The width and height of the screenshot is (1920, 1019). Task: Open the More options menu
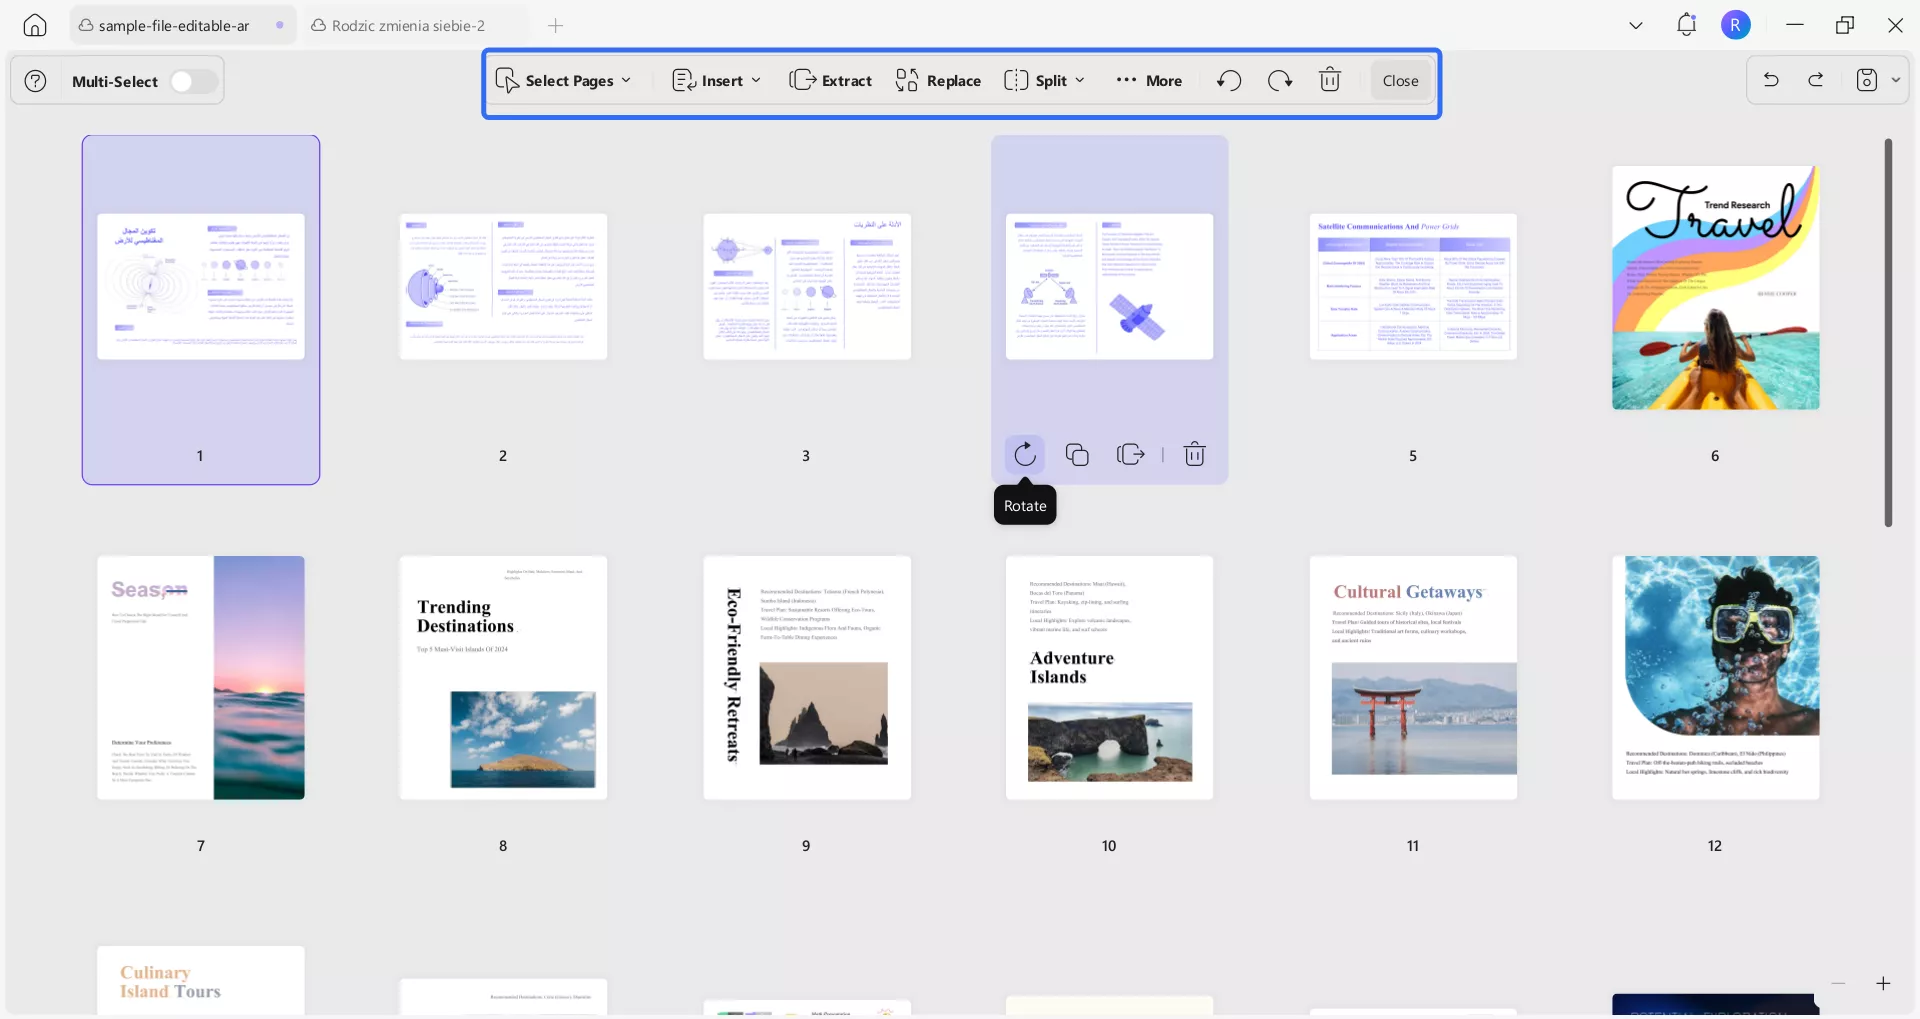click(1149, 81)
